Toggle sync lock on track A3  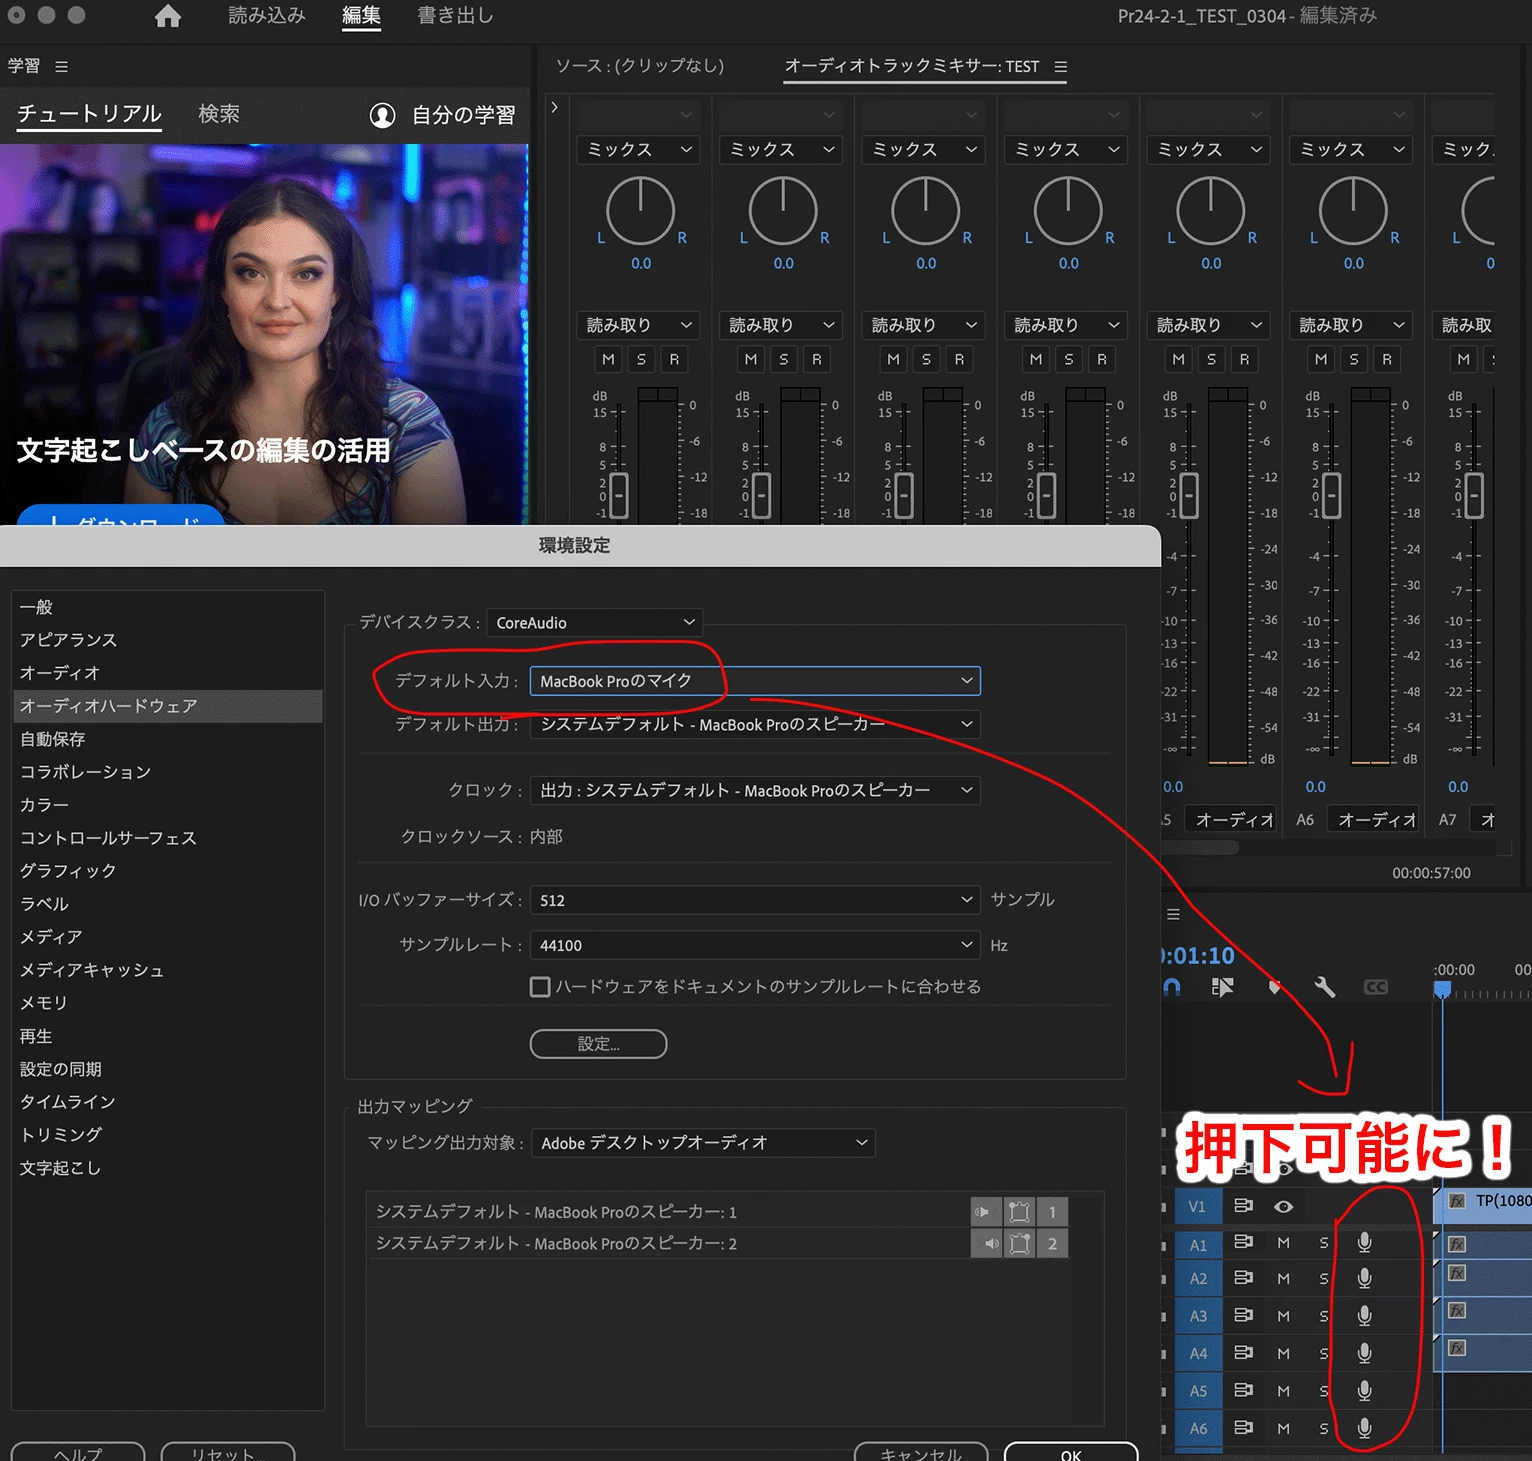(1243, 1315)
